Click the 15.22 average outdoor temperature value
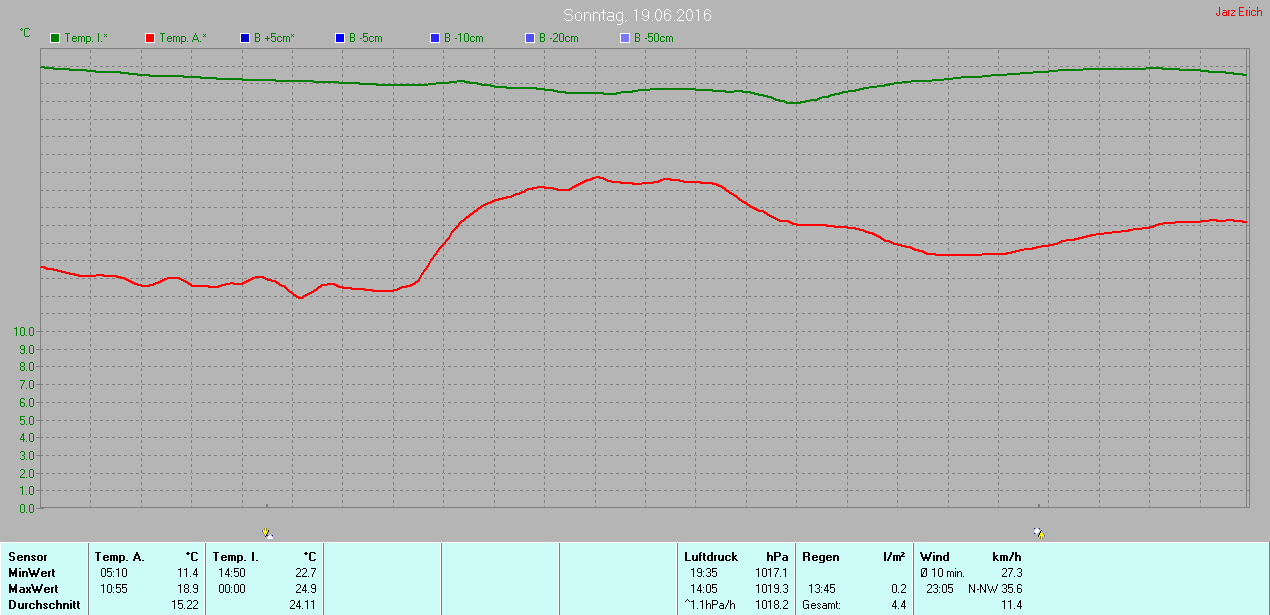Image resolution: width=1270 pixels, height=615 pixels. click(x=185, y=605)
